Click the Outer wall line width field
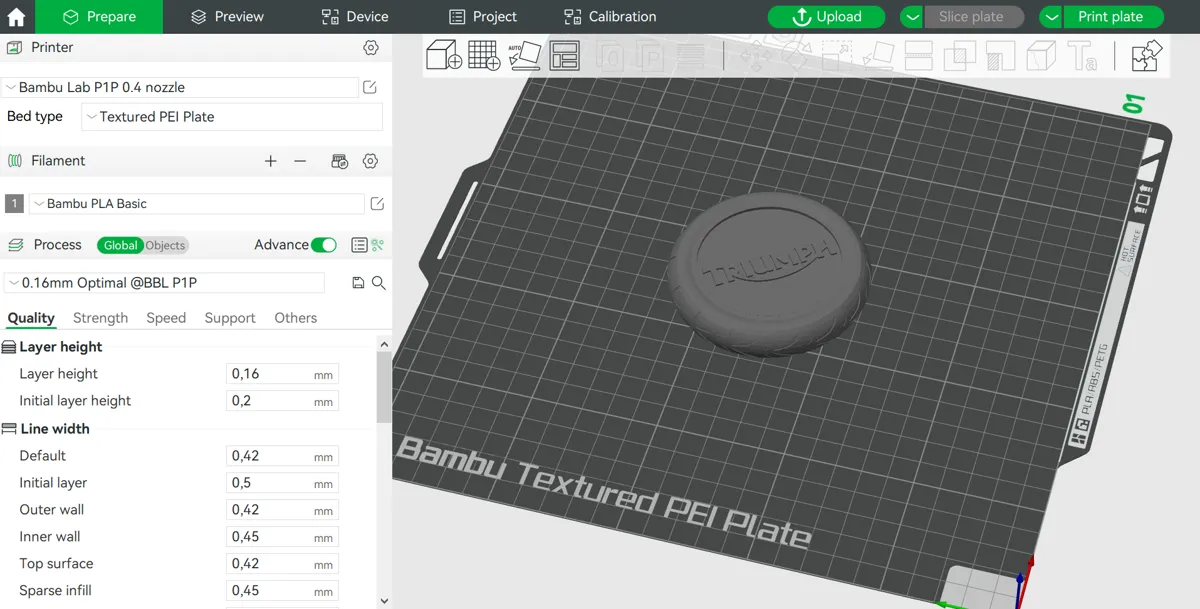This screenshot has height=609, width=1200. pos(282,510)
